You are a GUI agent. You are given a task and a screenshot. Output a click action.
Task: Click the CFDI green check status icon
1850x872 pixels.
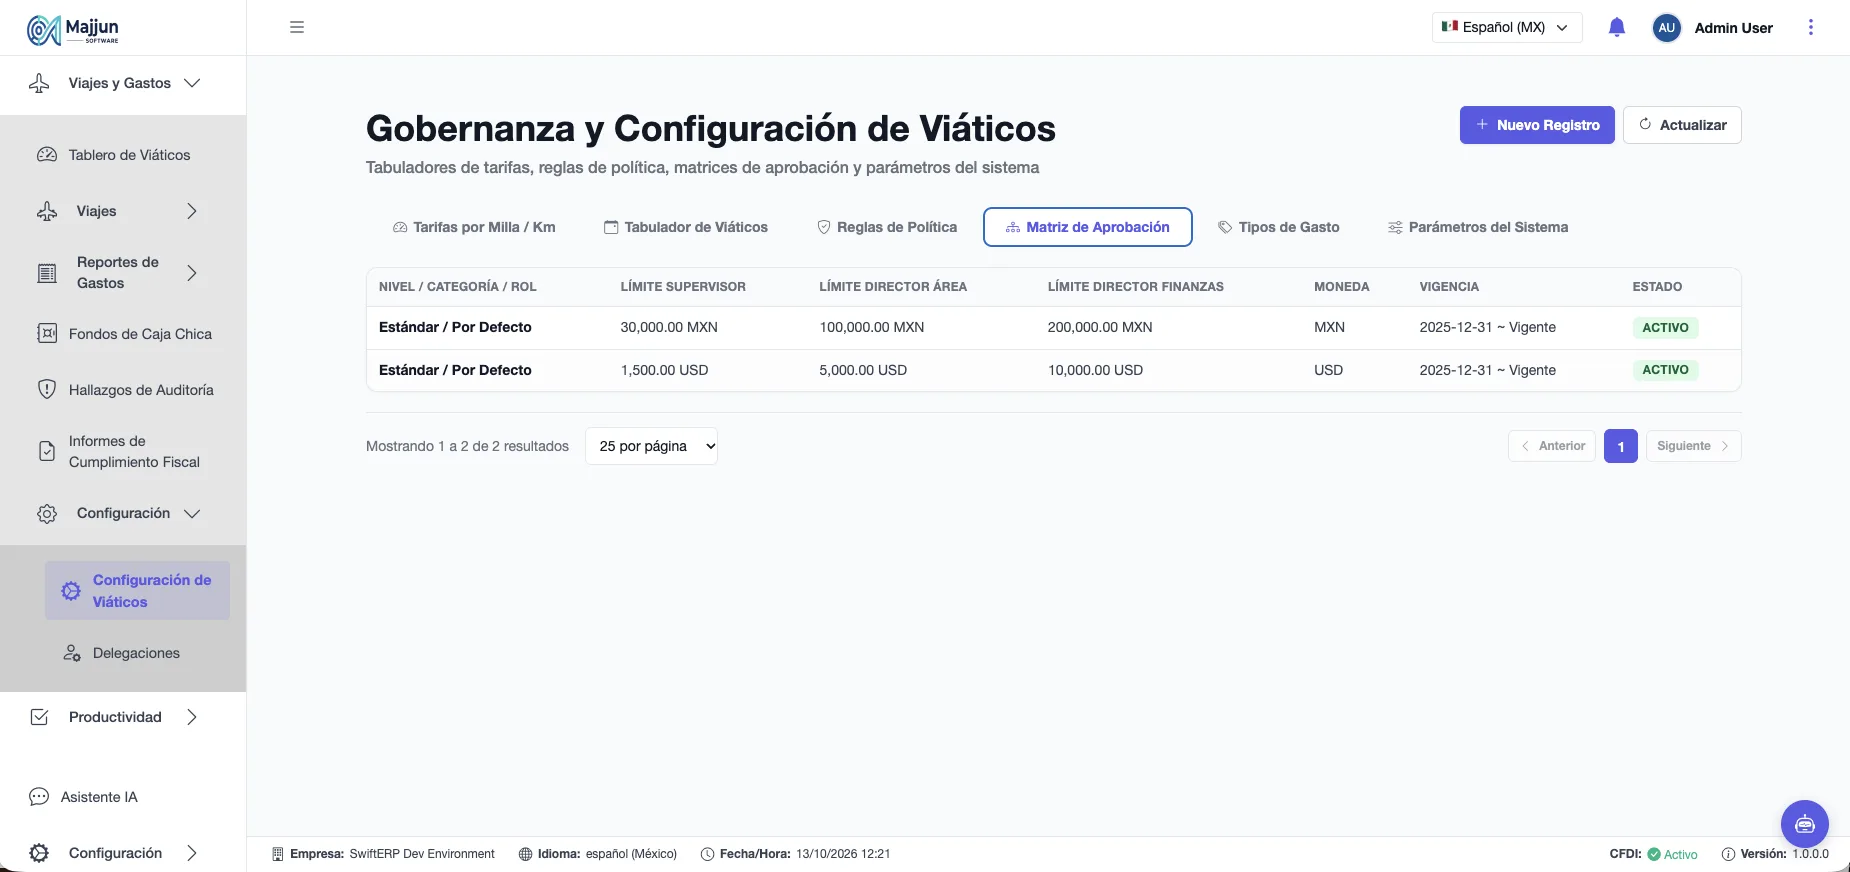tap(1654, 854)
